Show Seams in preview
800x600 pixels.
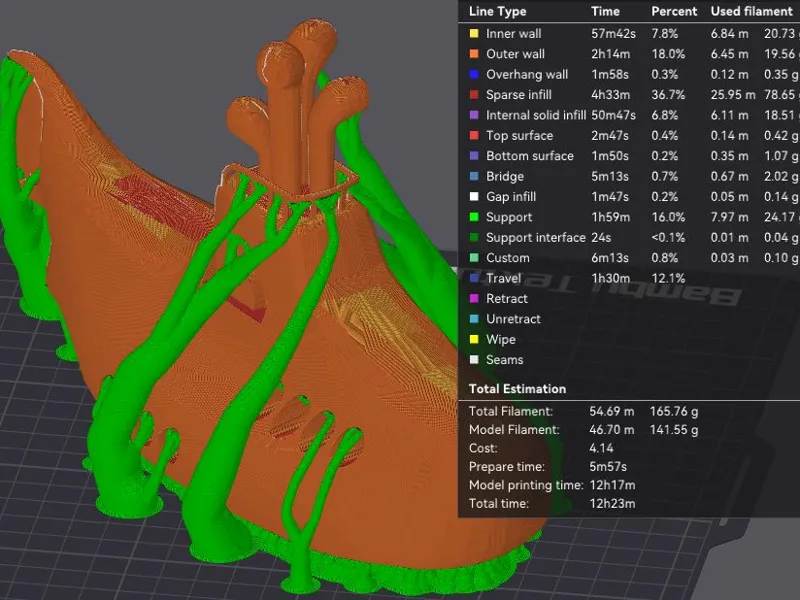tap(504, 360)
